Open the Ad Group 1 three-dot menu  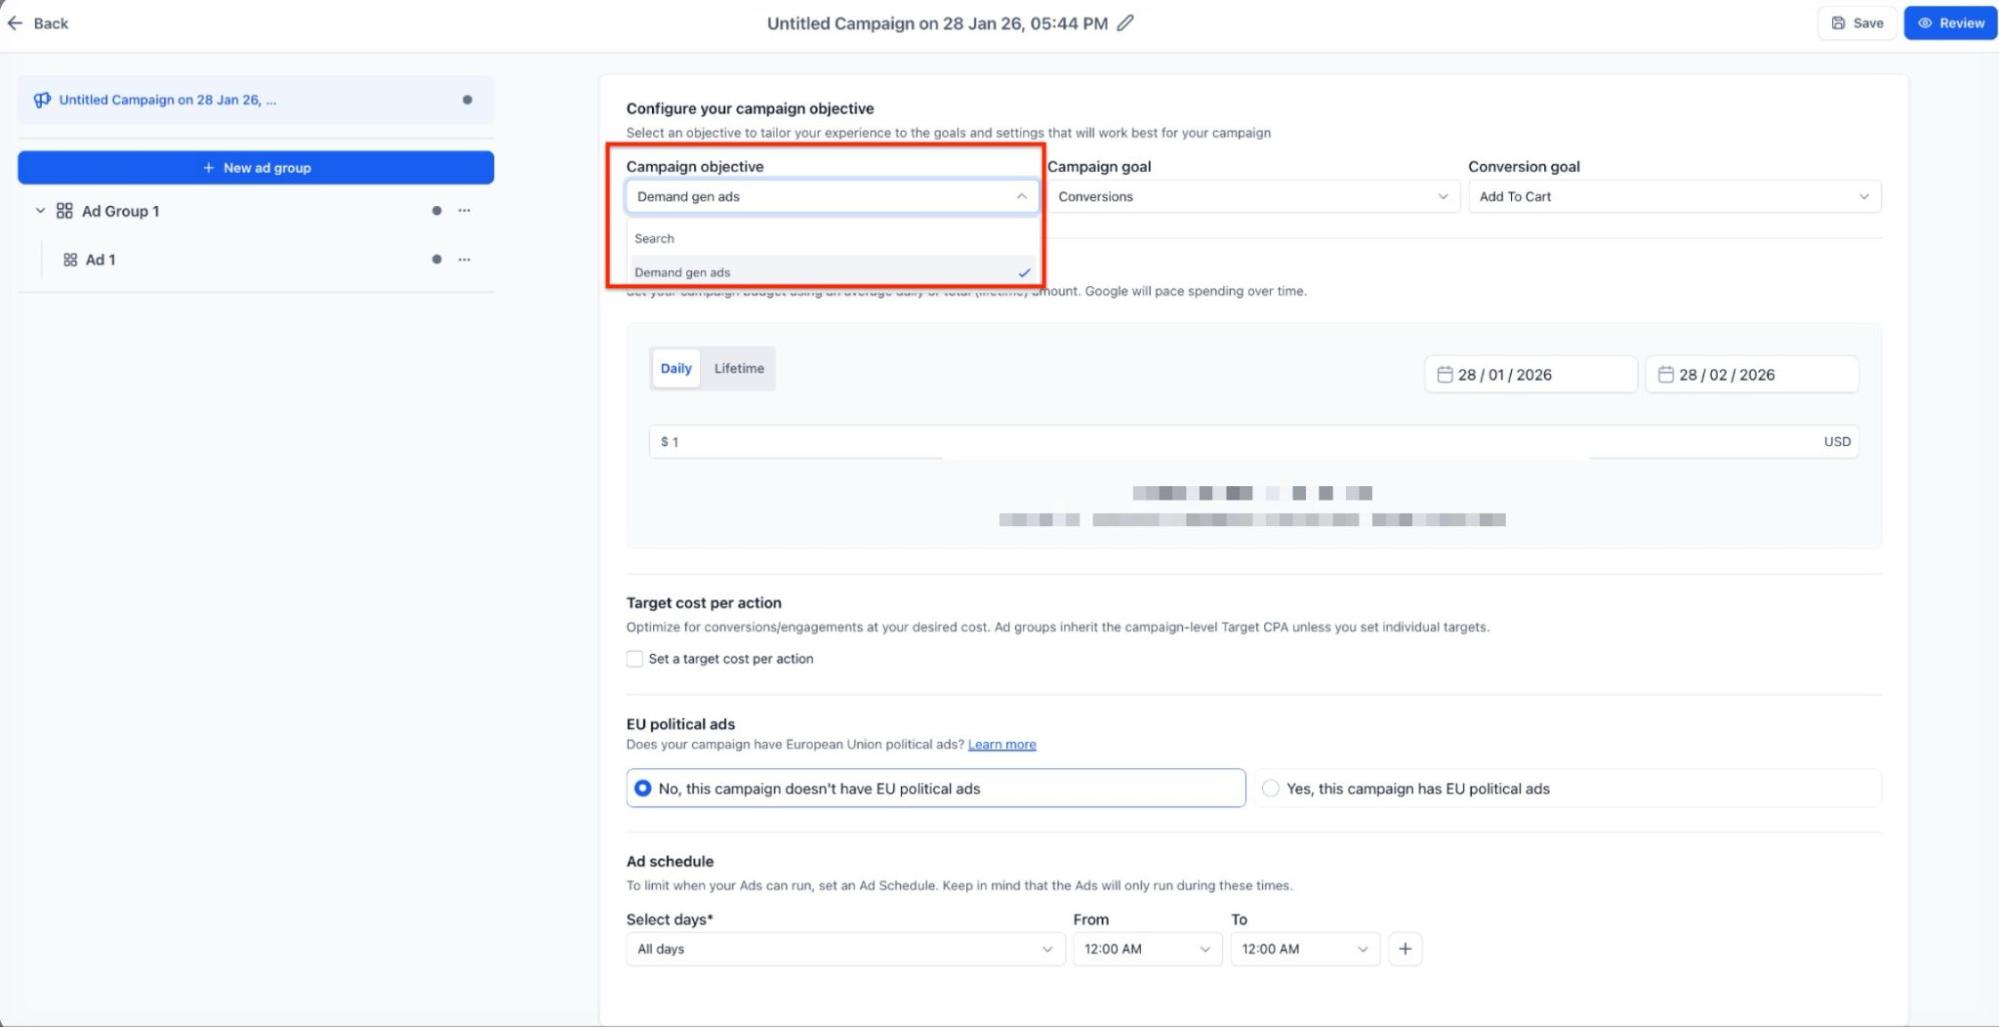tap(464, 211)
